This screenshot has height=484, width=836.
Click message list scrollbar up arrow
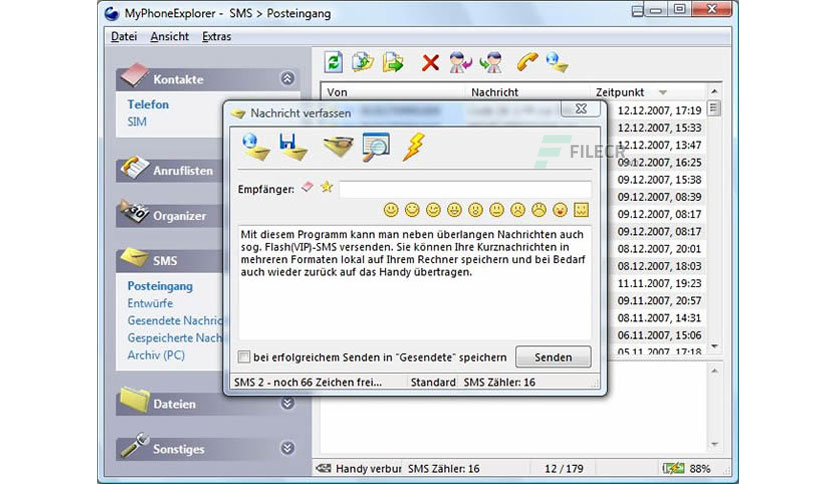(714, 92)
